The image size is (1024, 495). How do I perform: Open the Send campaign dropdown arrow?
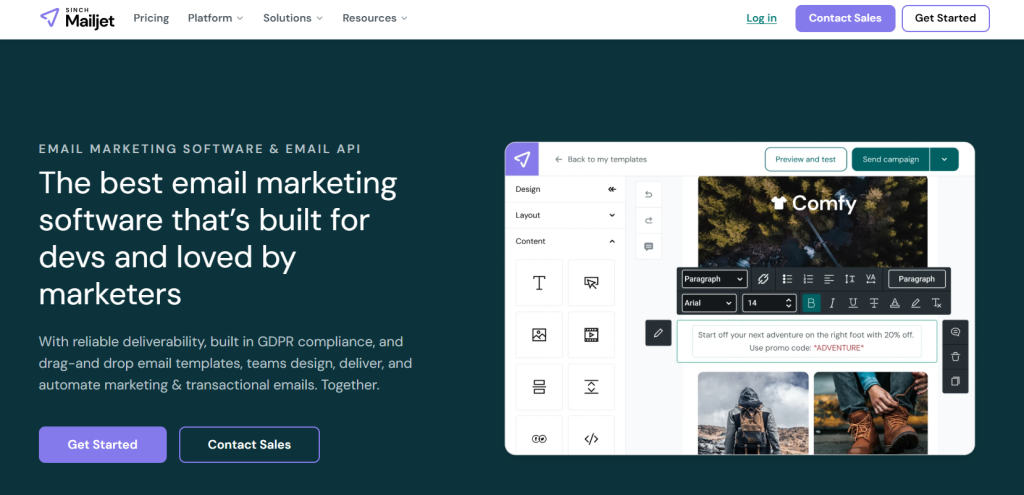click(944, 159)
